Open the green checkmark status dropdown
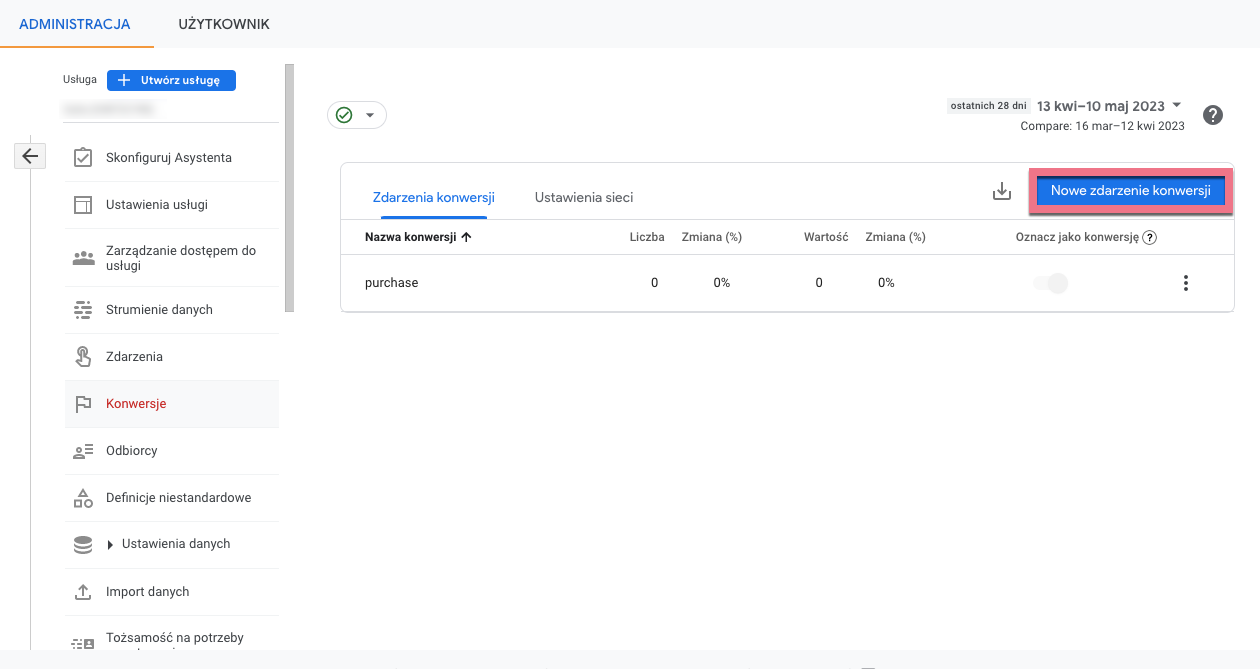 [x=357, y=115]
